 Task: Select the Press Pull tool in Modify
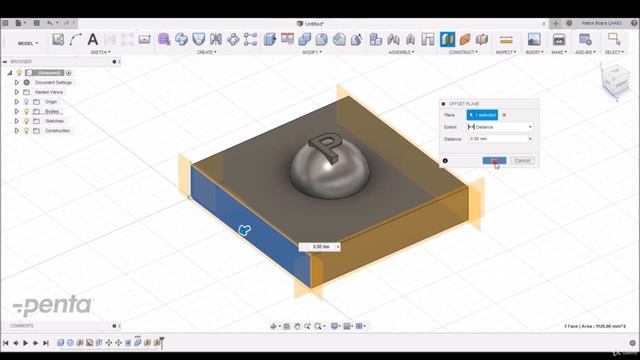270,39
